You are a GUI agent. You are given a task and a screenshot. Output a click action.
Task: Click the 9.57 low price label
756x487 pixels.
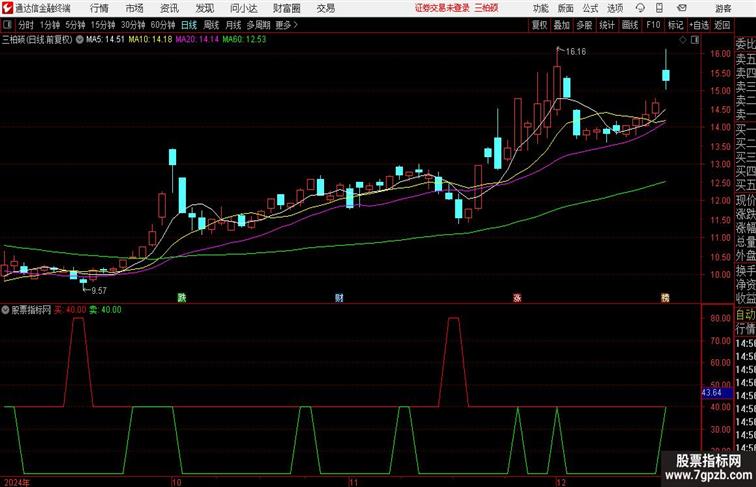tap(99, 290)
